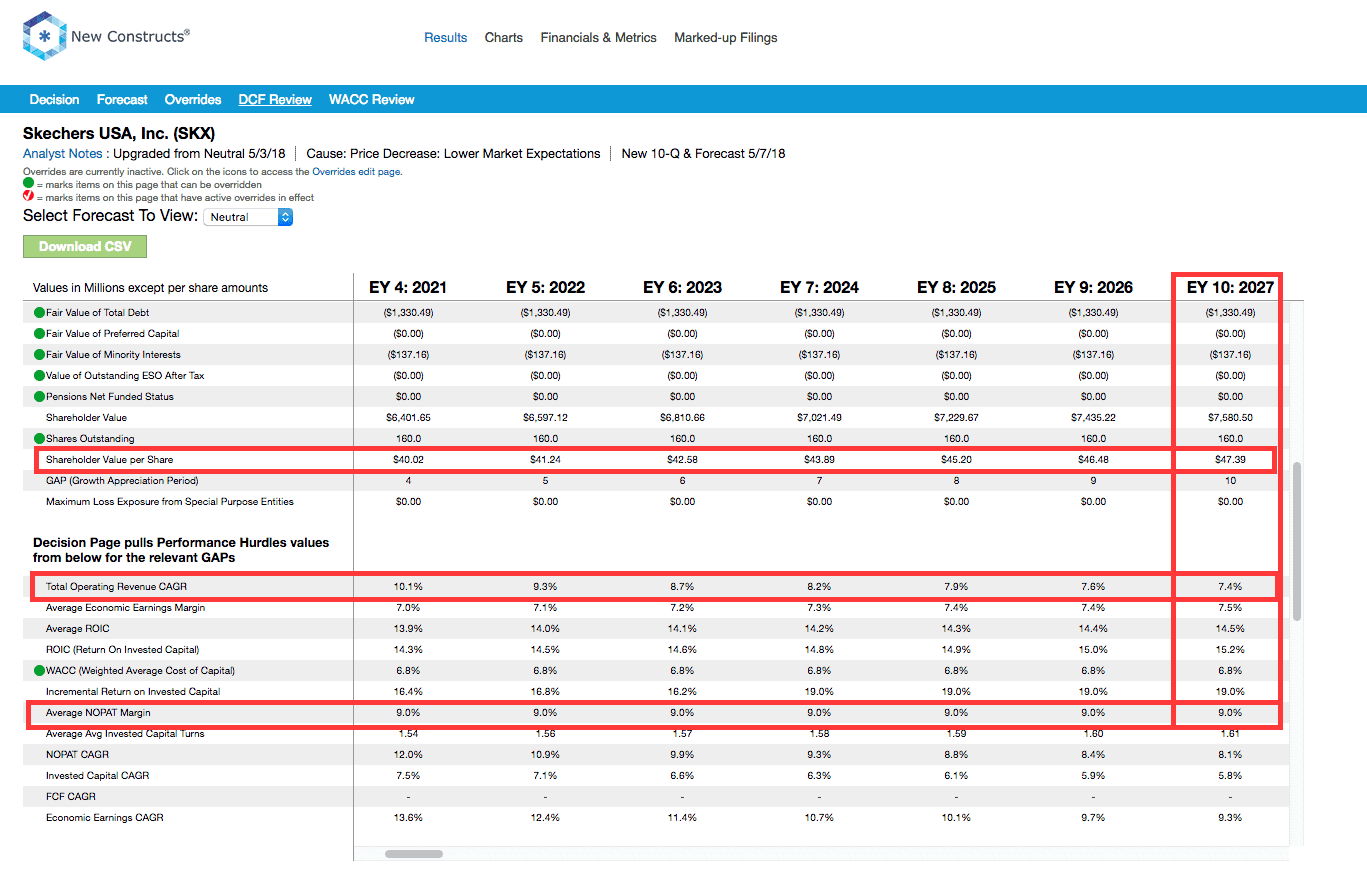Click the 10.1% revenue CAGR cell
1367x885 pixels.
point(408,587)
